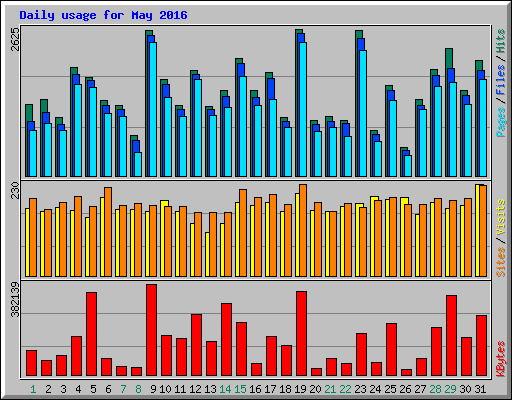
Task: Select green day label 29
Action: (x=450, y=389)
